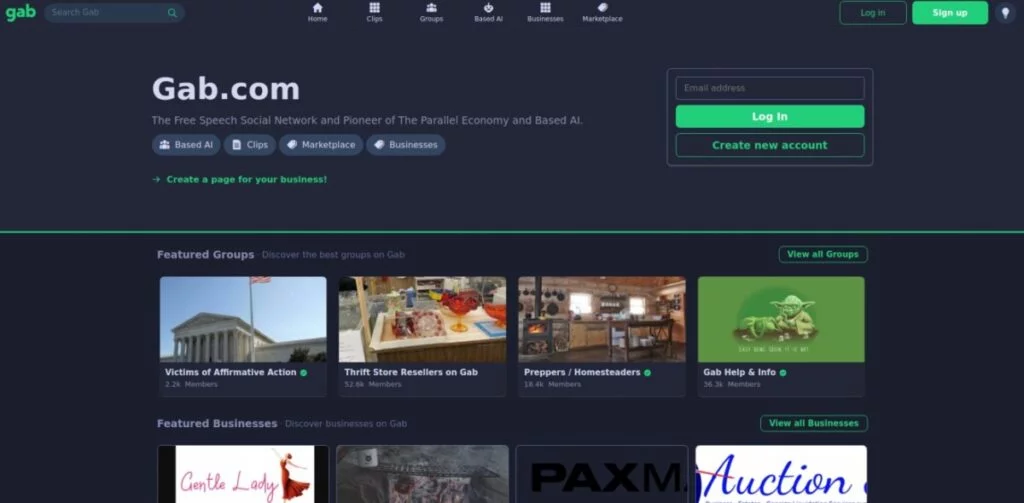Image resolution: width=1024 pixels, height=503 pixels.
Task: Click the Gab.com heading
Action: 226,89
